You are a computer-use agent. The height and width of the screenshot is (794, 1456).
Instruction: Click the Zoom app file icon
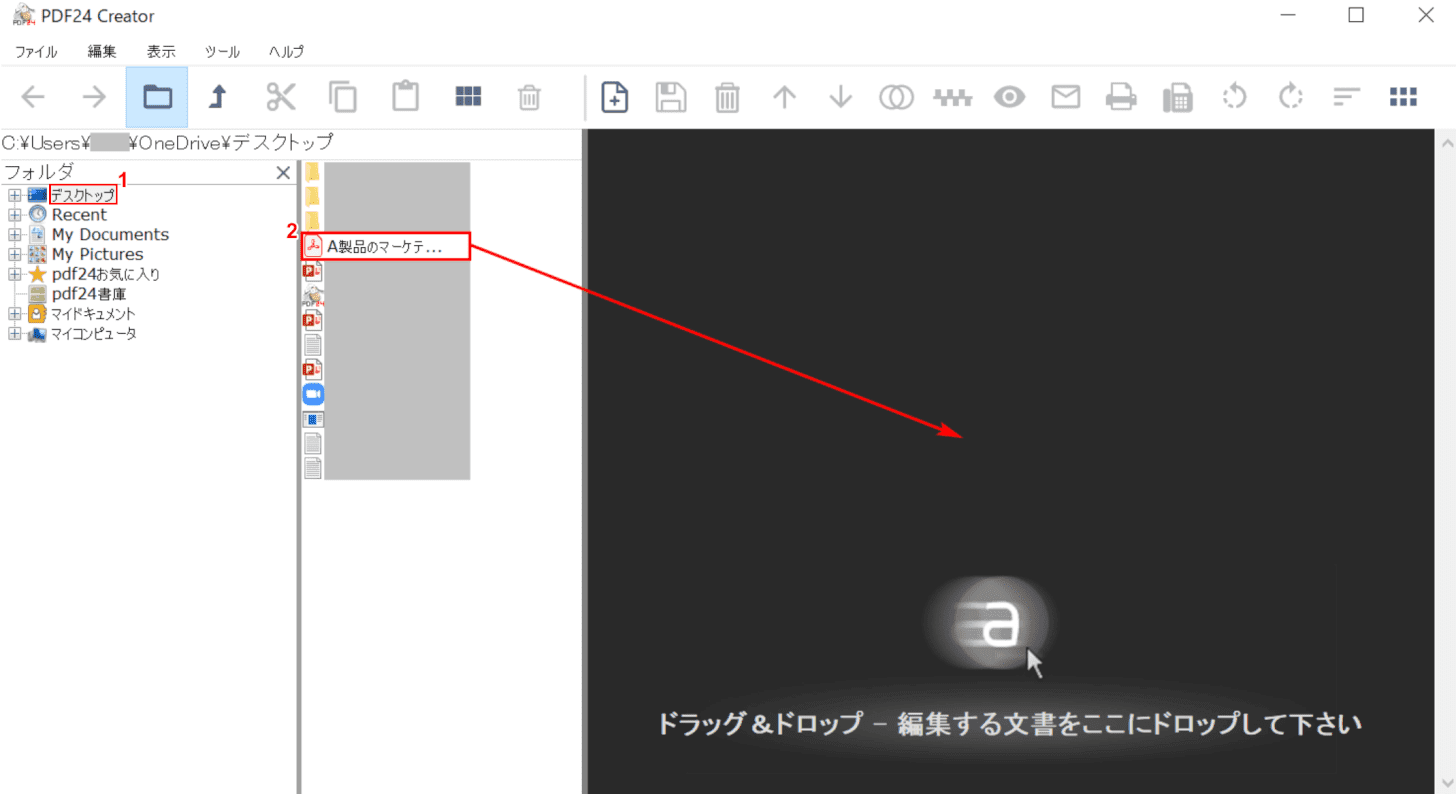pos(313,394)
